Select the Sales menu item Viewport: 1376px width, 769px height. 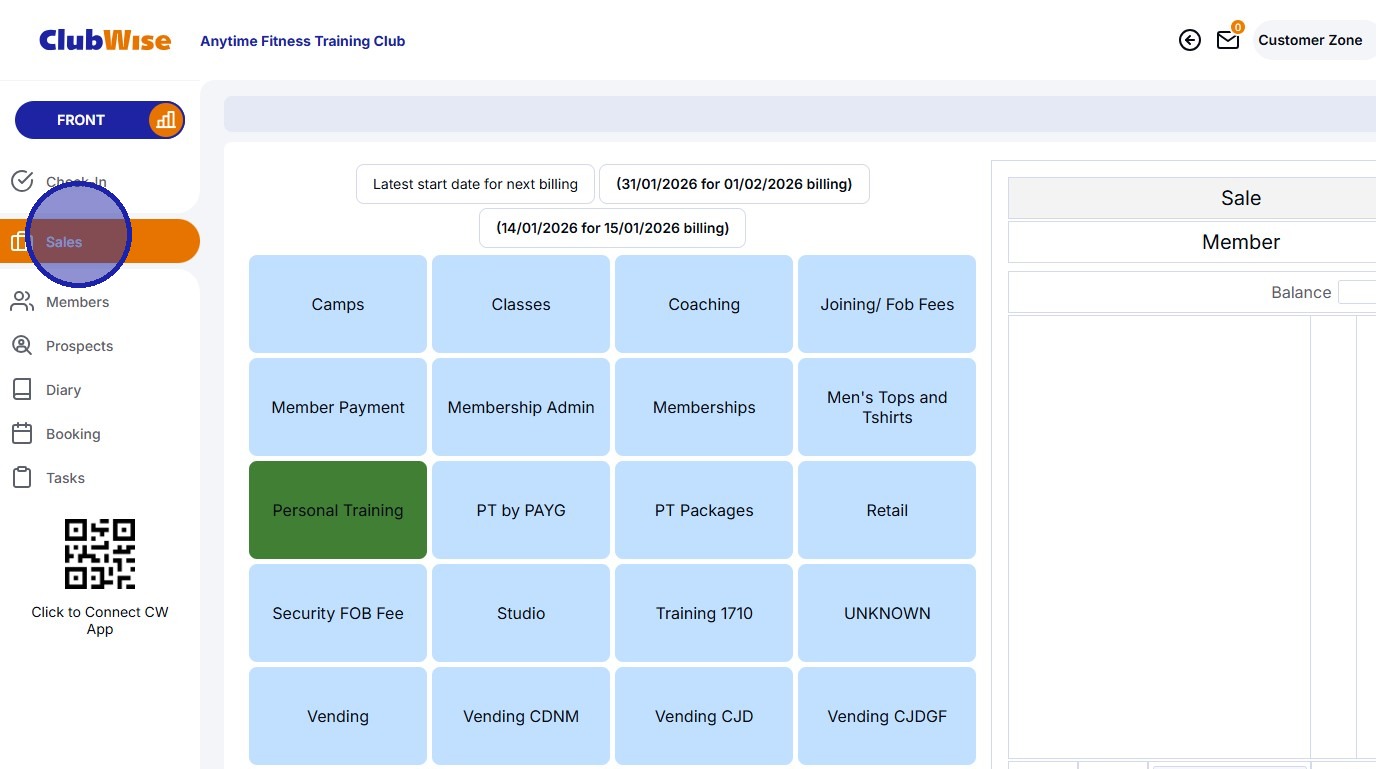(100, 241)
